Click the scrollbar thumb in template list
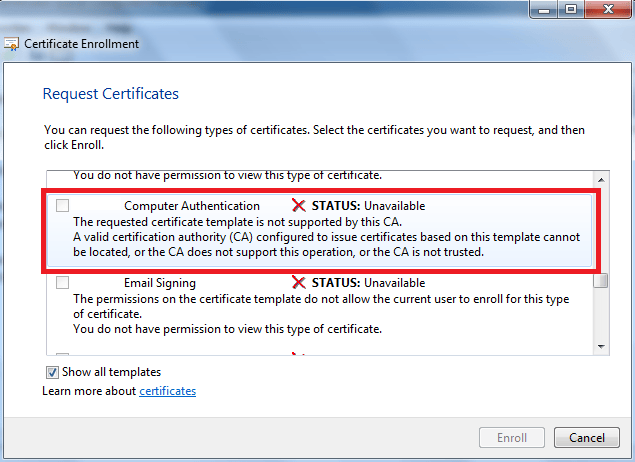Image resolution: width=635 pixels, height=462 pixels. [601, 281]
